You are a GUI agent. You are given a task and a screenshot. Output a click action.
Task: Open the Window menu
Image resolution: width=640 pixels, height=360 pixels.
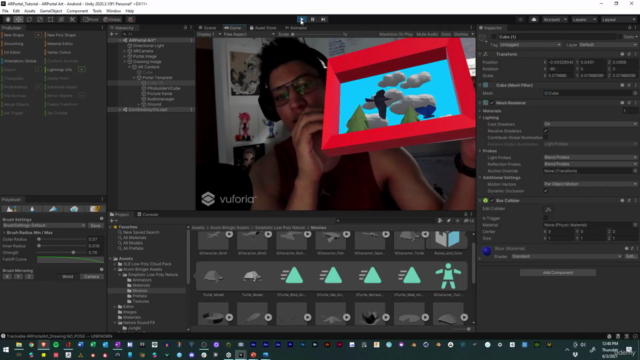[113, 11]
